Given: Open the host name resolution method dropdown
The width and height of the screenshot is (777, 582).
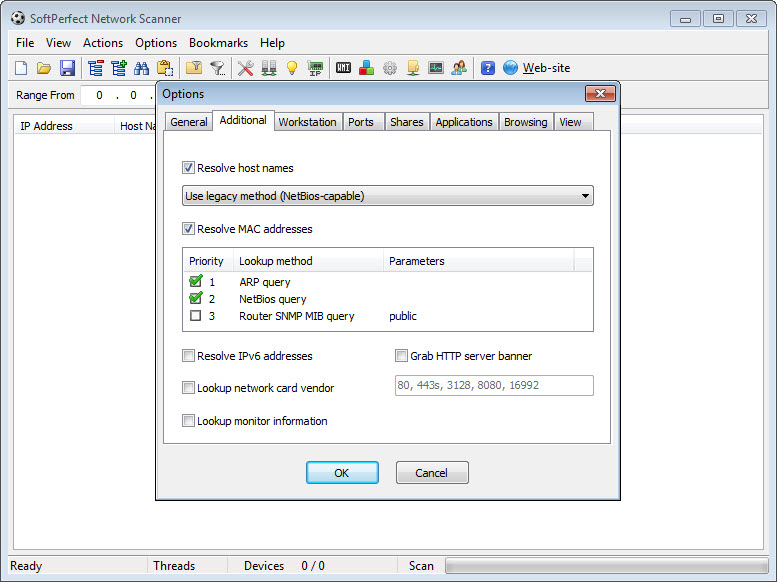Looking at the screenshot, I should (x=388, y=196).
